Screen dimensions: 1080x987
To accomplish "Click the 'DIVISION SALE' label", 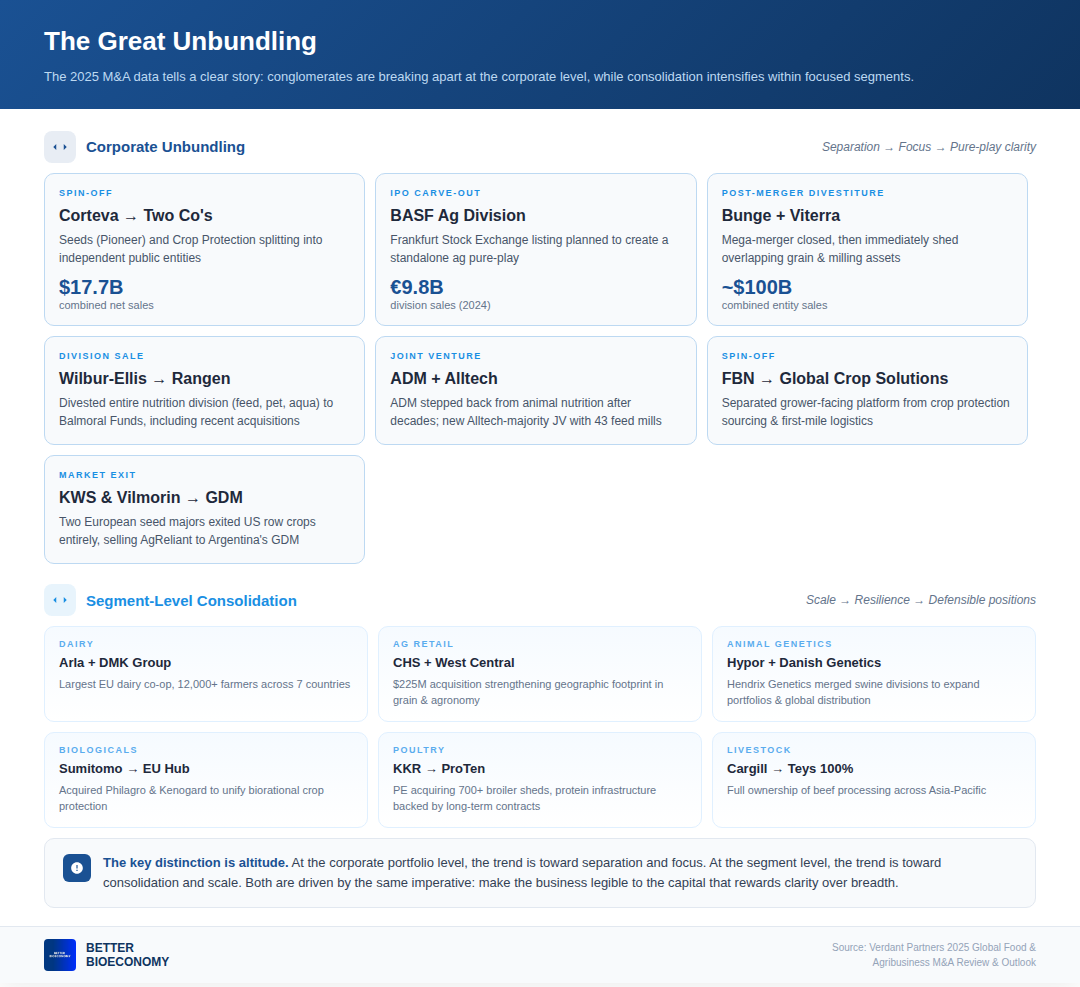I will pyautogui.click(x=101, y=356).
